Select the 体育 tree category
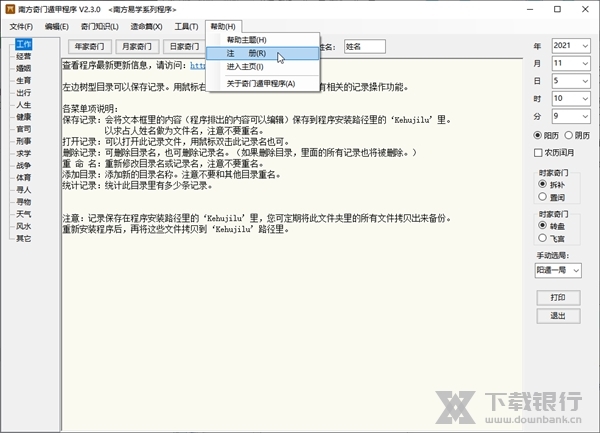Image resolution: width=600 pixels, height=433 pixels. click(x=23, y=178)
